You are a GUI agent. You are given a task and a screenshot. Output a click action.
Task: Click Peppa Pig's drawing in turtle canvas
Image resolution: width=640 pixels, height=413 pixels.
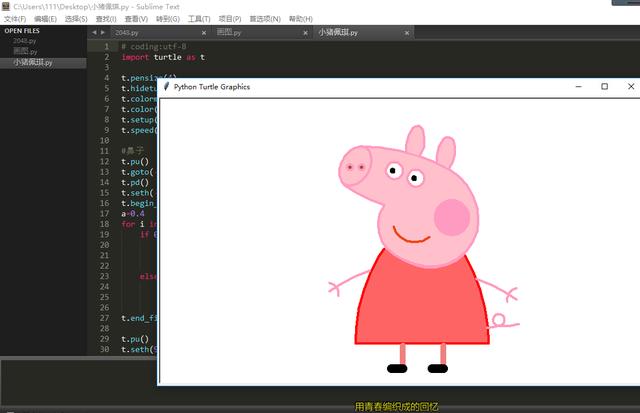[423, 249]
